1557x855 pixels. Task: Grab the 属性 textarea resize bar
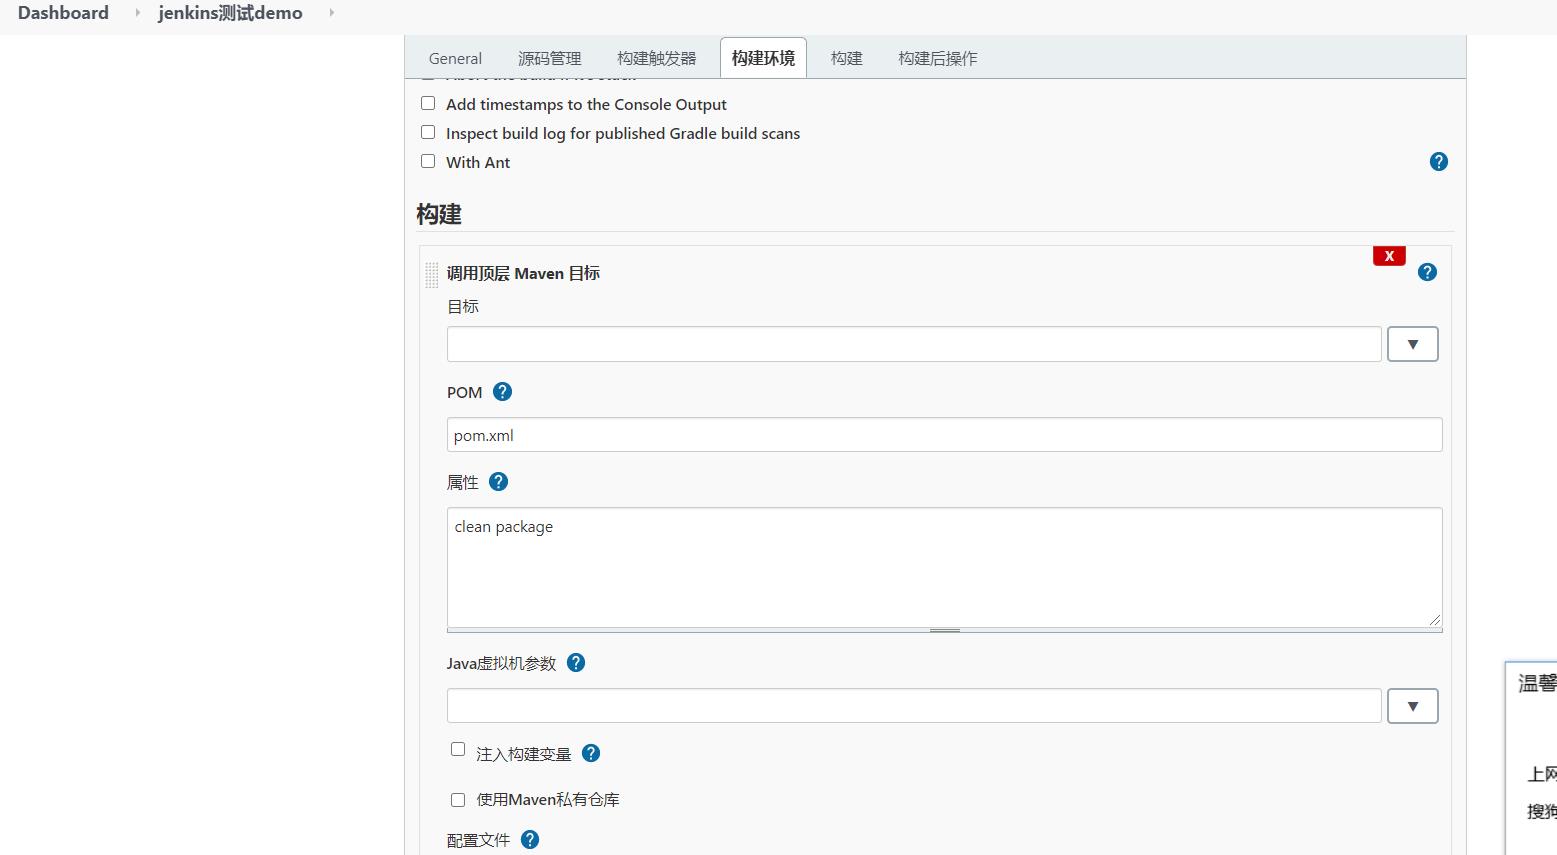(945, 631)
